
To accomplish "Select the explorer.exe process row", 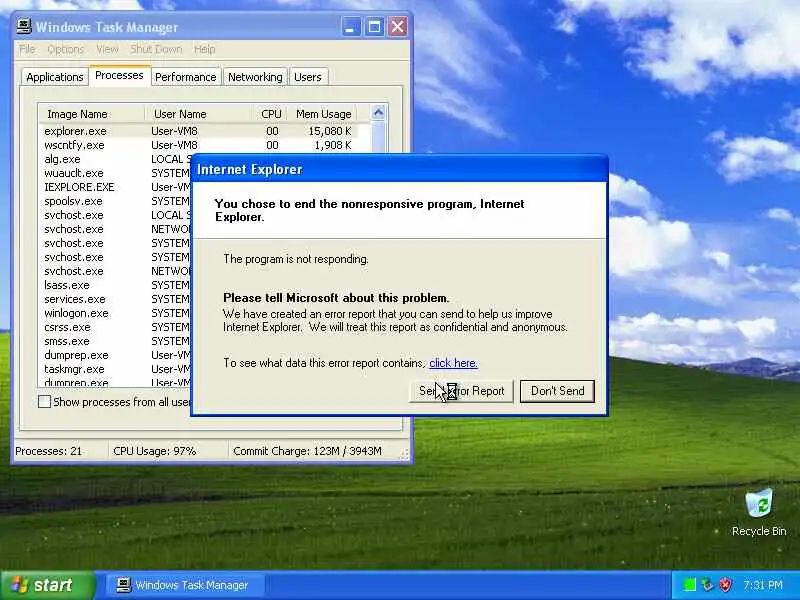I will 199,131.
